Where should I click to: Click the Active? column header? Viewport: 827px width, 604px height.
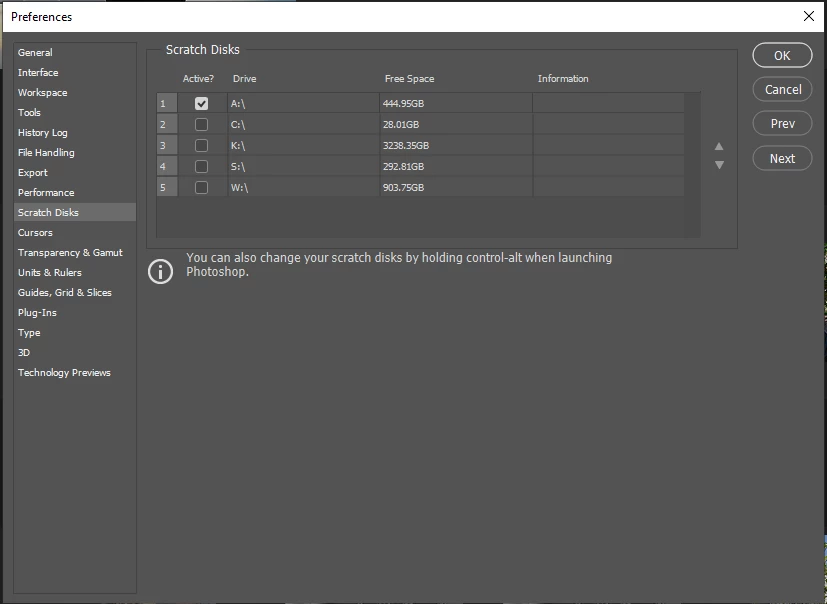click(198, 79)
